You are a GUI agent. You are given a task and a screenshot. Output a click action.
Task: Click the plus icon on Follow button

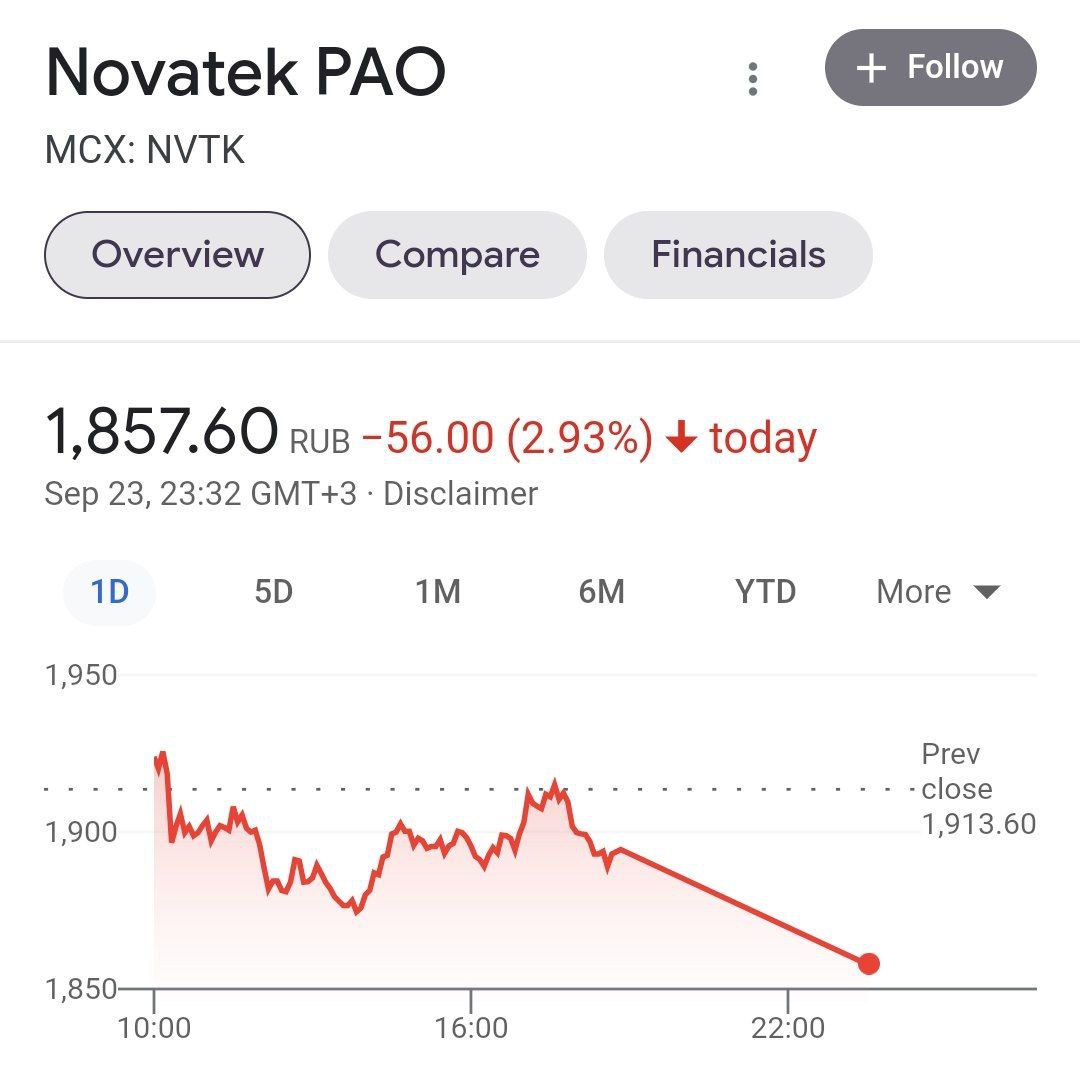(x=869, y=70)
